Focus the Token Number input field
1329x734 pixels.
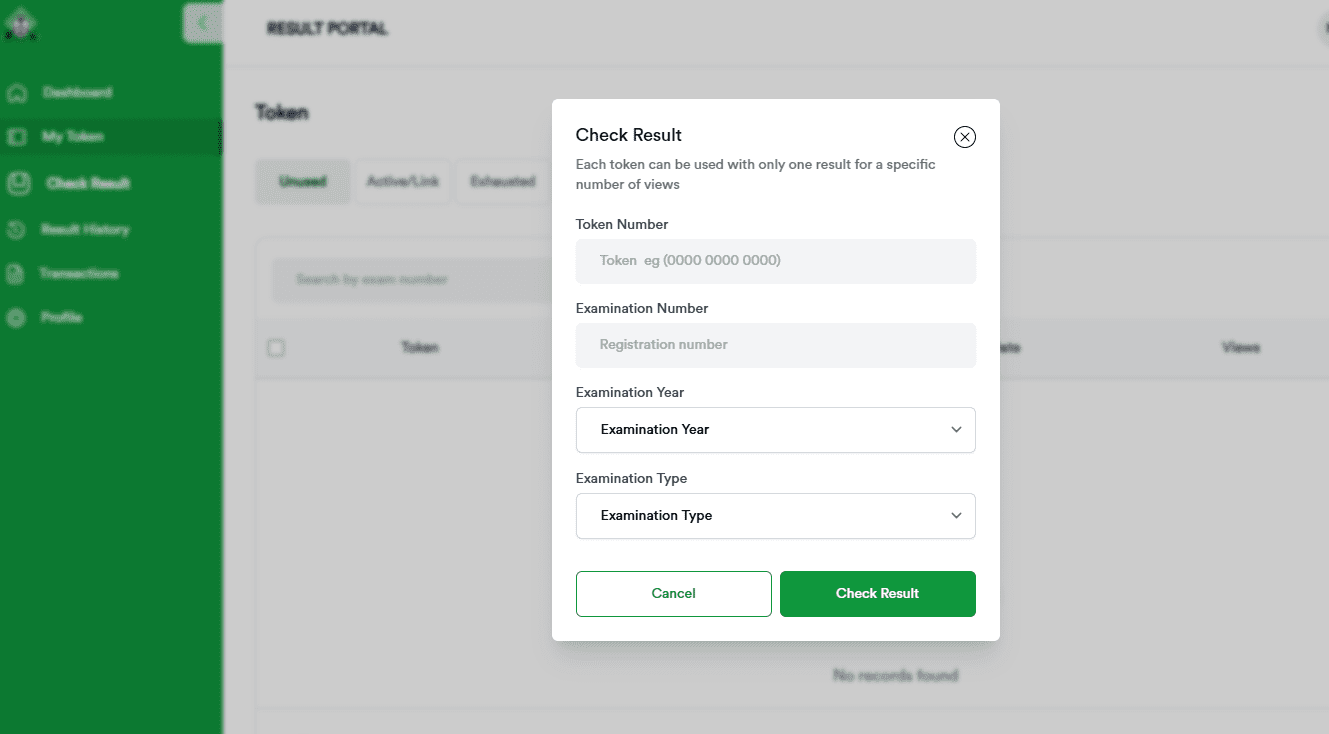(x=775, y=261)
